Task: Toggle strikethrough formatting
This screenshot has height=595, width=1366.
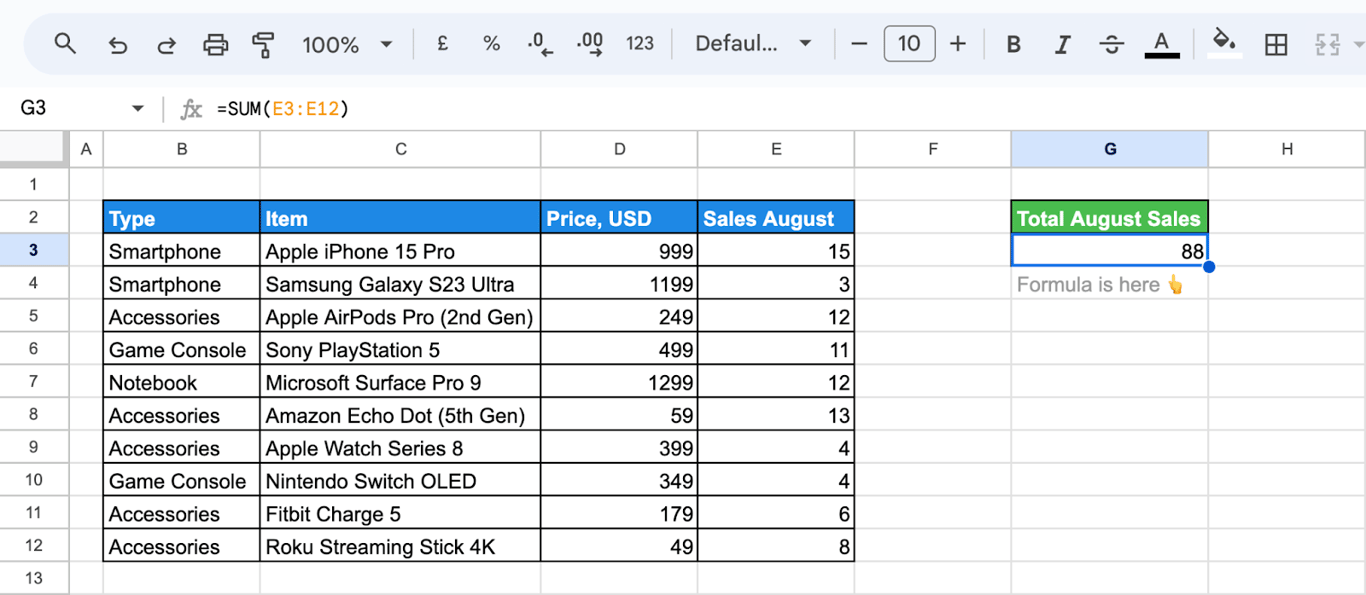Action: pos(1111,44)
